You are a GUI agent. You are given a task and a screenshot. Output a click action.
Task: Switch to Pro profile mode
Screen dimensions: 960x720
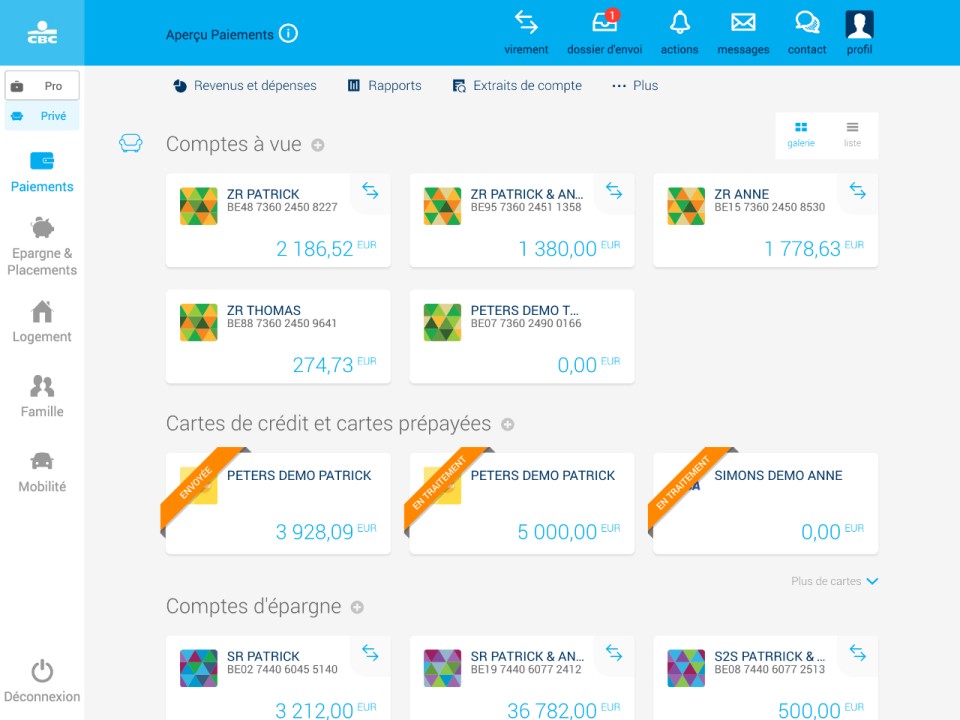click(x=42, y=86)
